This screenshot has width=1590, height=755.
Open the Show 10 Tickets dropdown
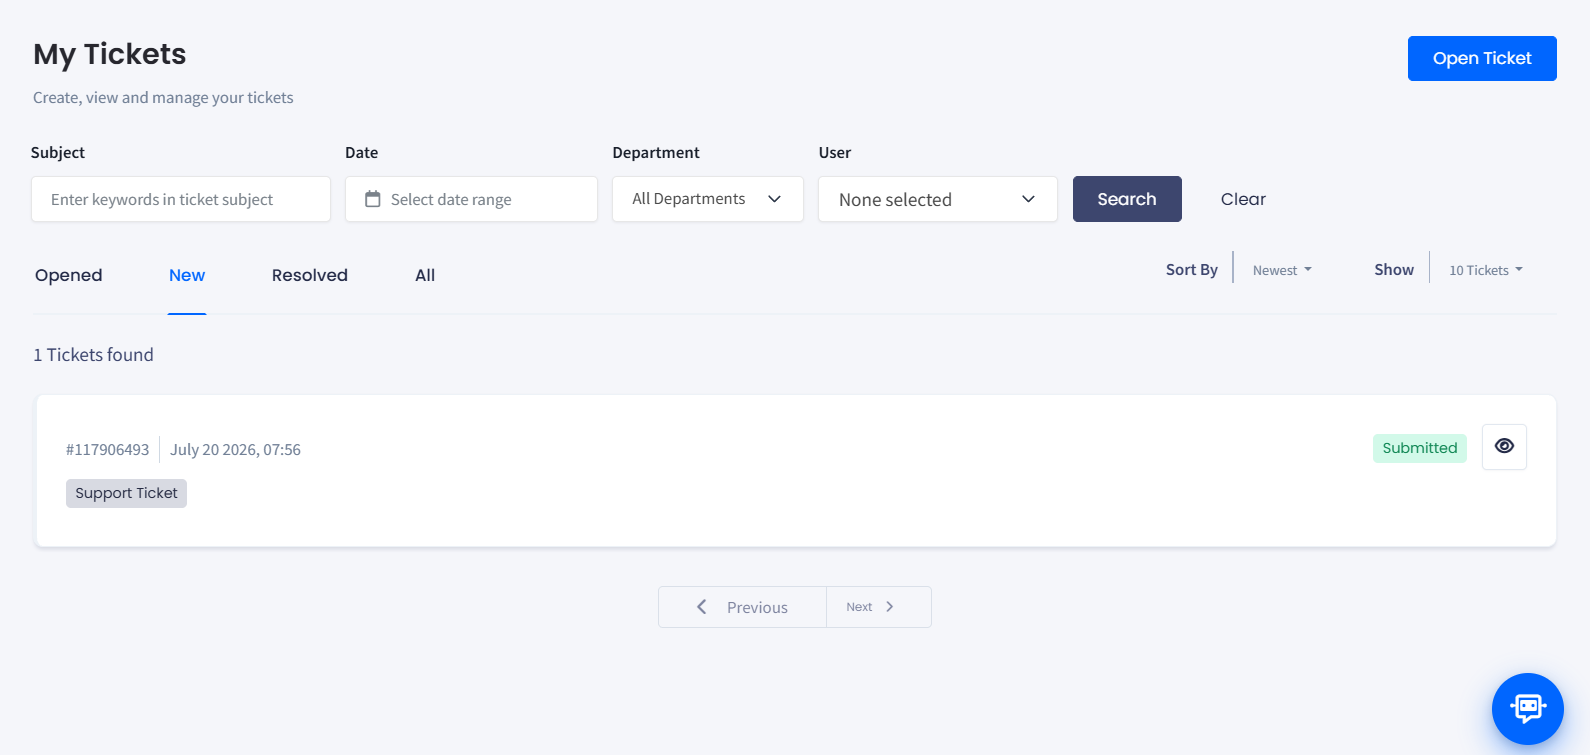point(1486,270)
